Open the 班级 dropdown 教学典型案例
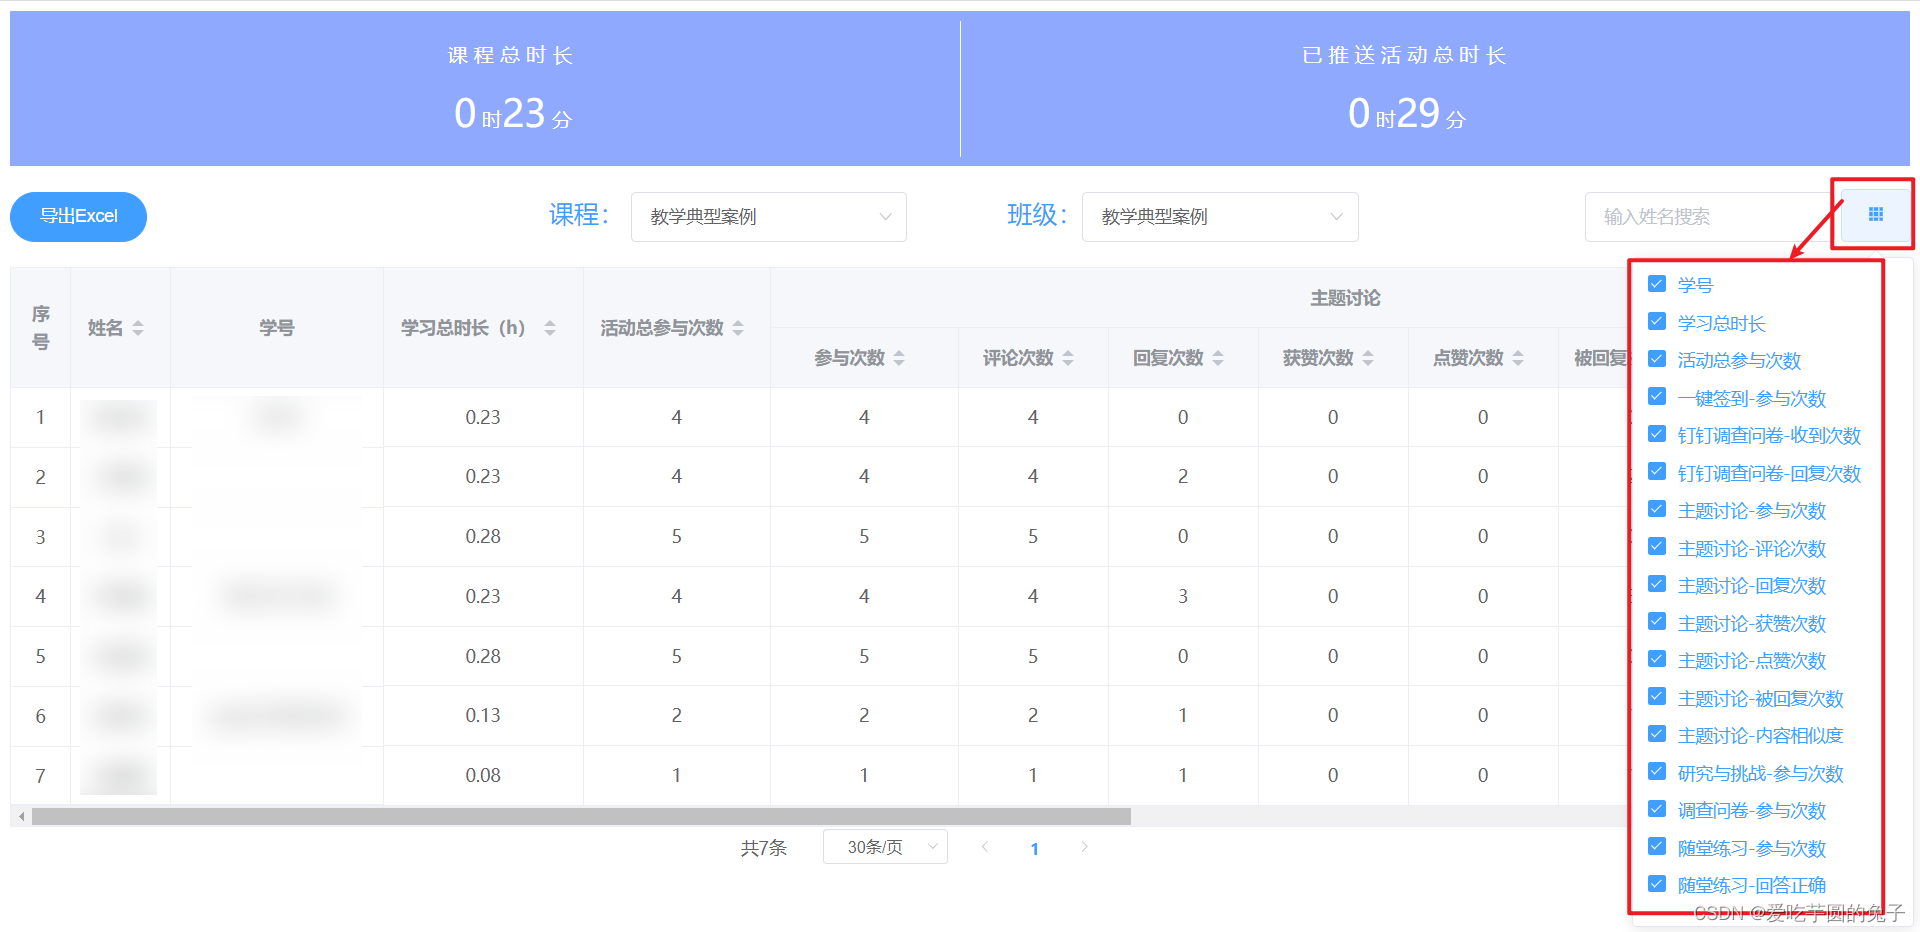The image size is (1920, 932). coord(1220,217)
